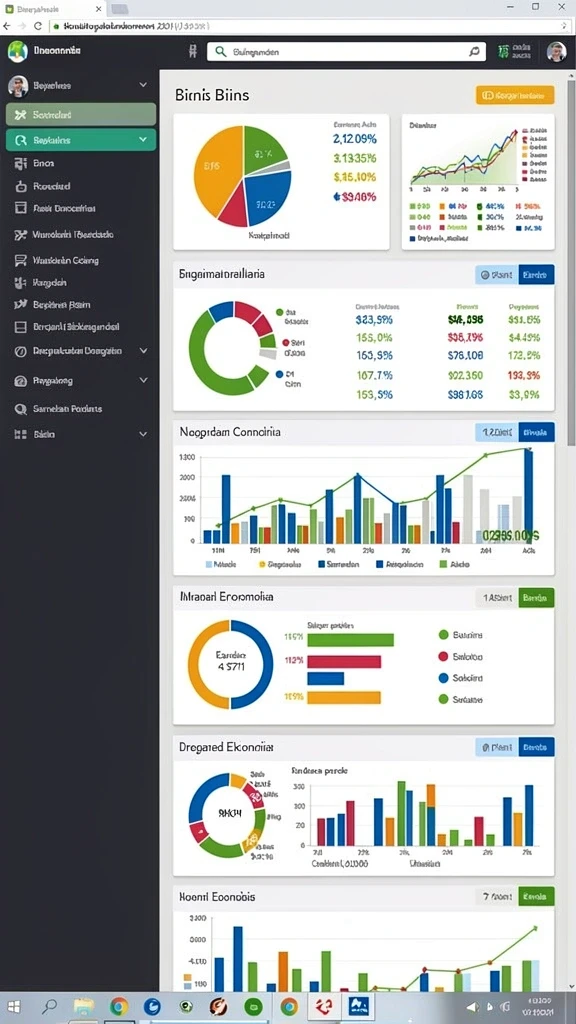The width and height of the screenshot is (576, 1024).
Task: Click the grid icon left of the search bar
Action: click(192, 52)
